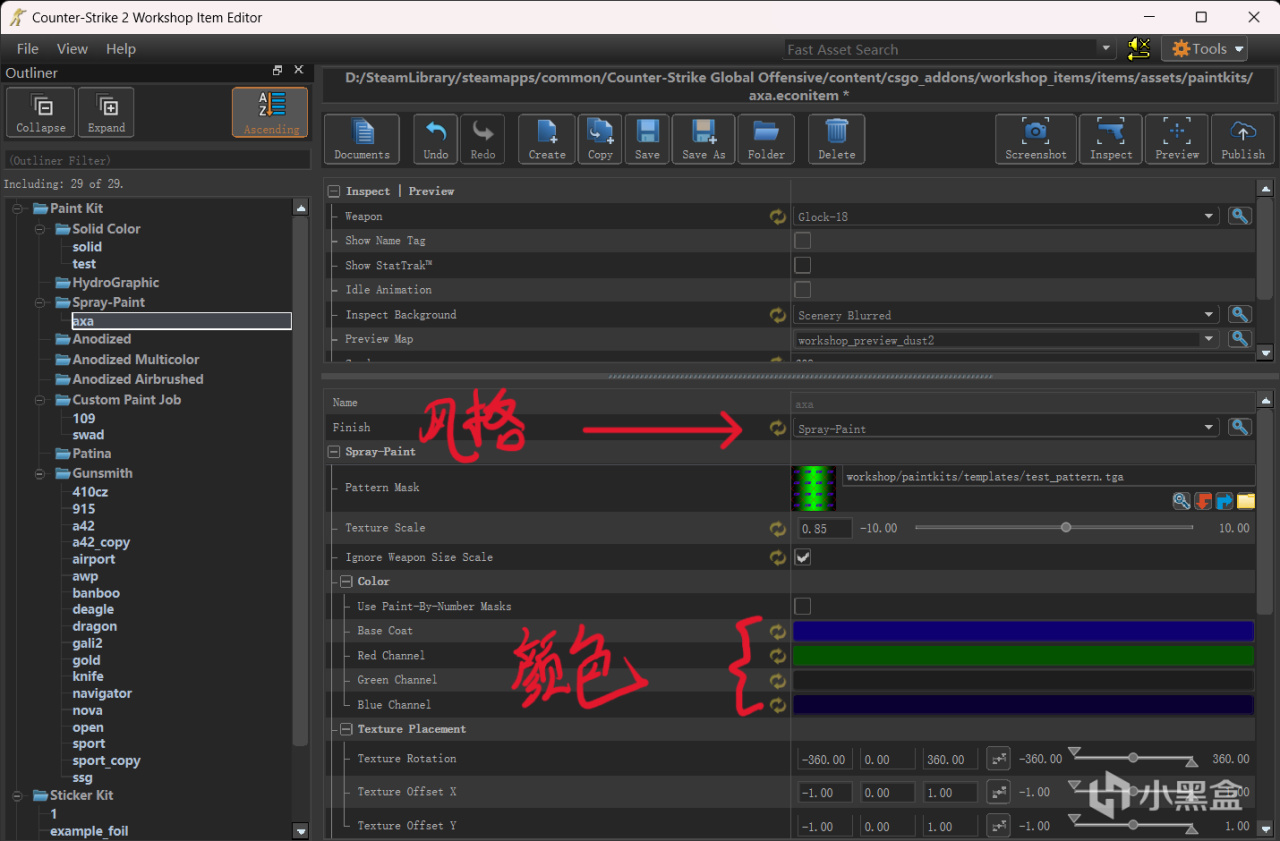
Task: Save the econitem with Save button
Action: point(647,139)
